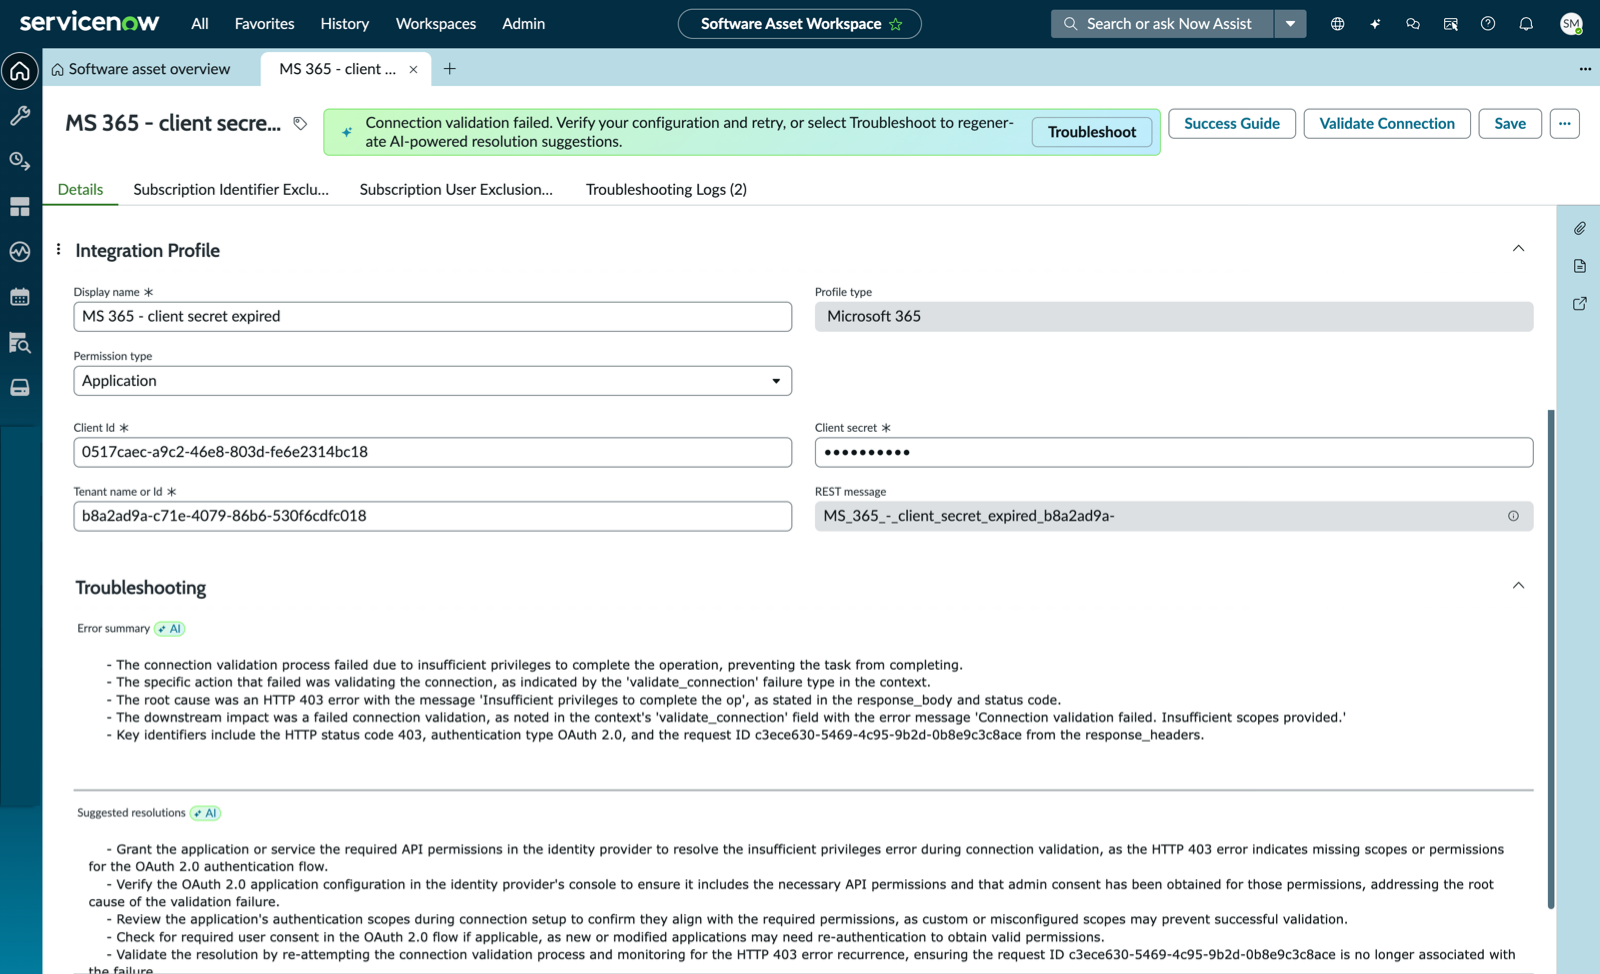Viewport: 1600px width, 974px height.
Task: Click the Troubleshoot button
Action: pos(1092,132)
